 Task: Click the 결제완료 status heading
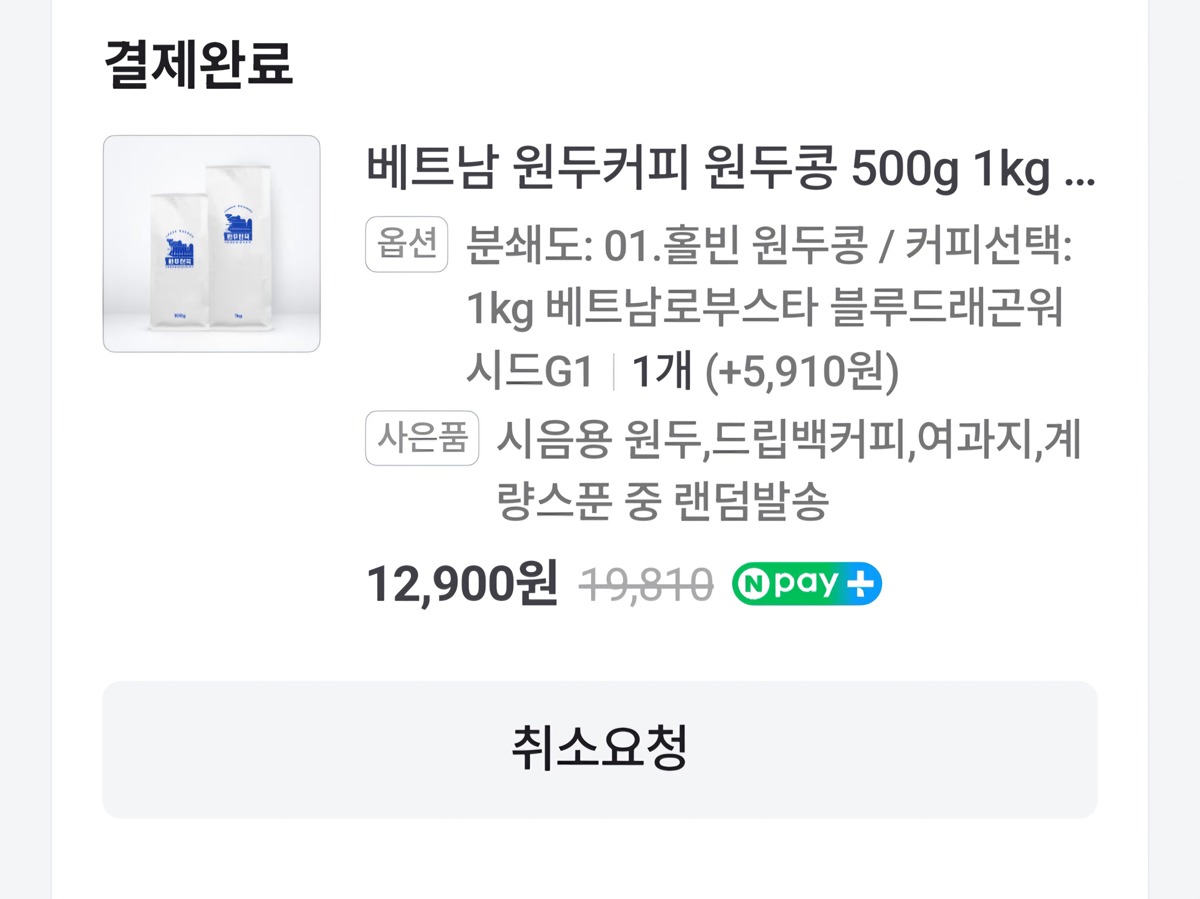point(198,63)
